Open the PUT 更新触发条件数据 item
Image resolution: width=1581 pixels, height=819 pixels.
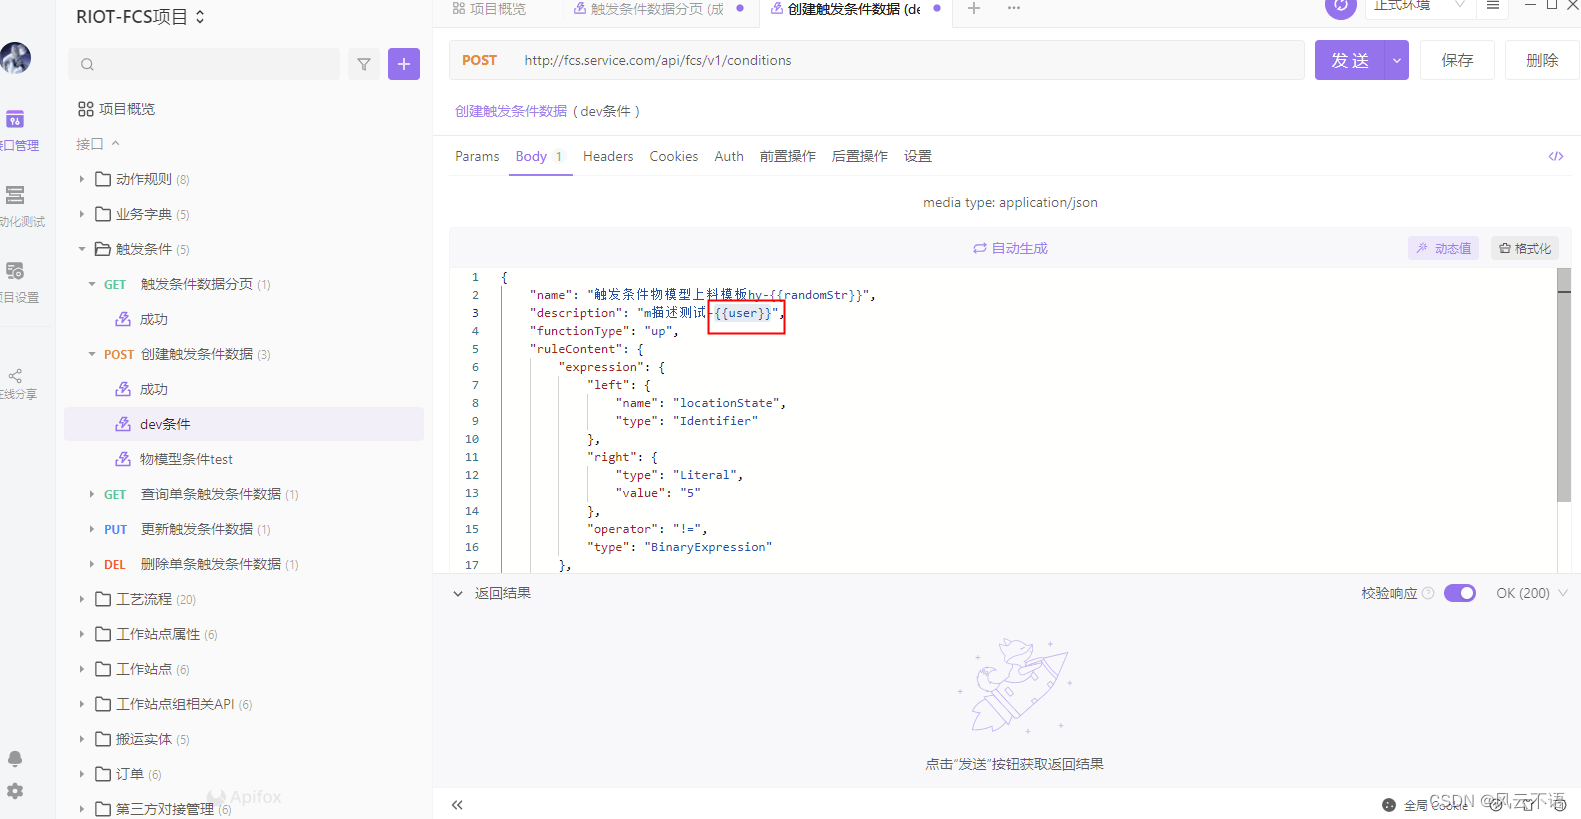coord(244,529)
